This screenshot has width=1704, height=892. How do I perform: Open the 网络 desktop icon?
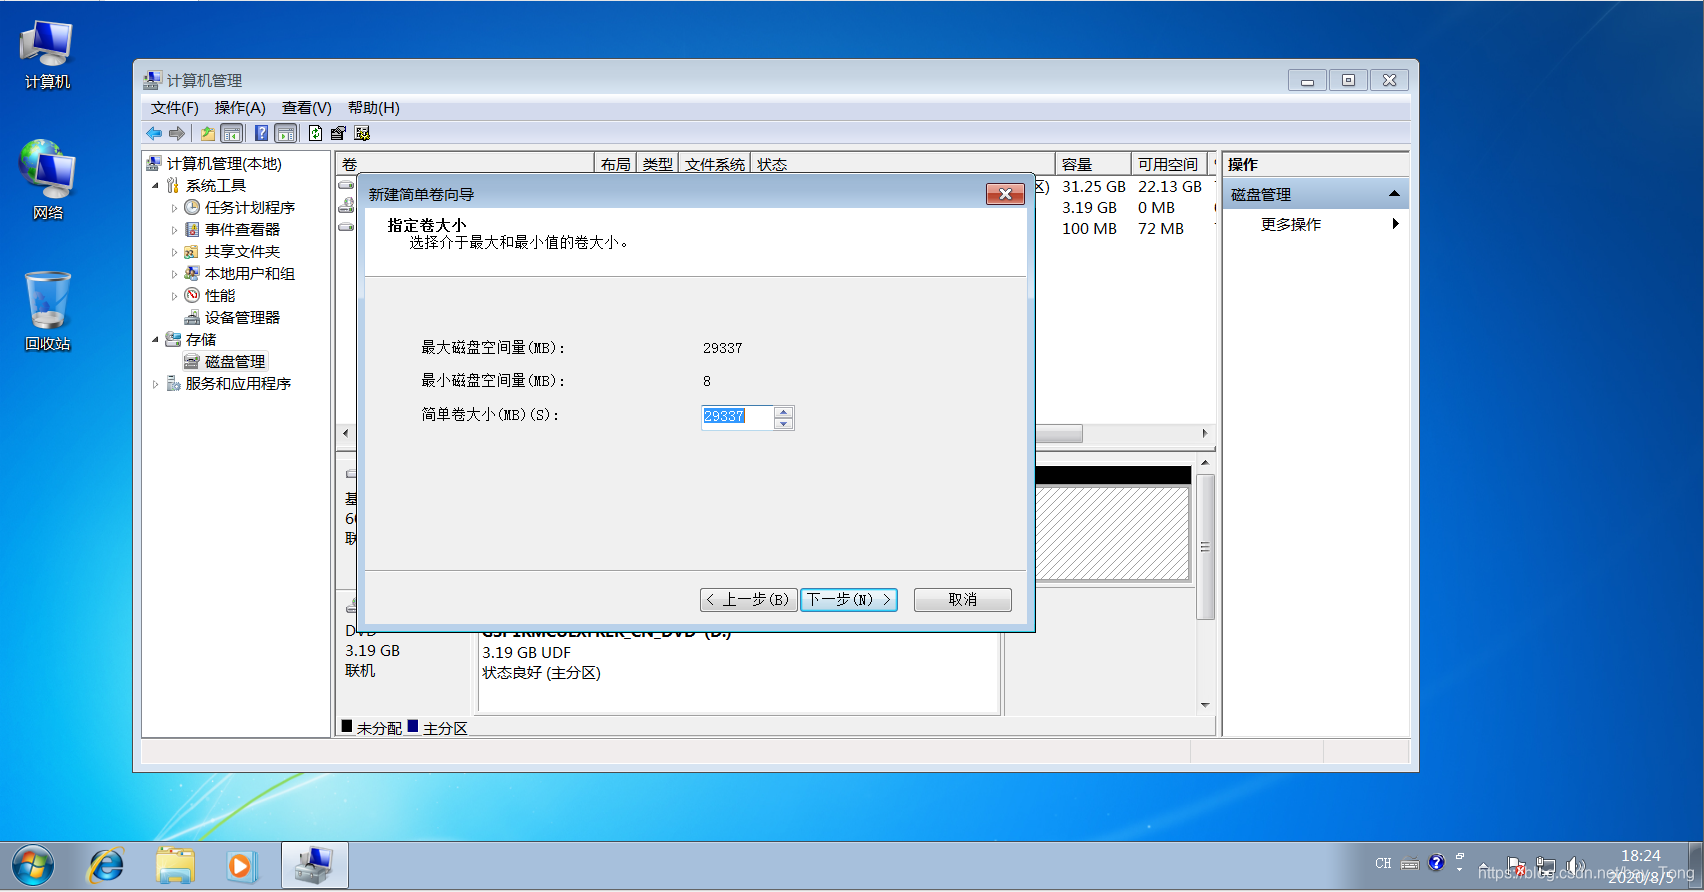pos(47,180)
